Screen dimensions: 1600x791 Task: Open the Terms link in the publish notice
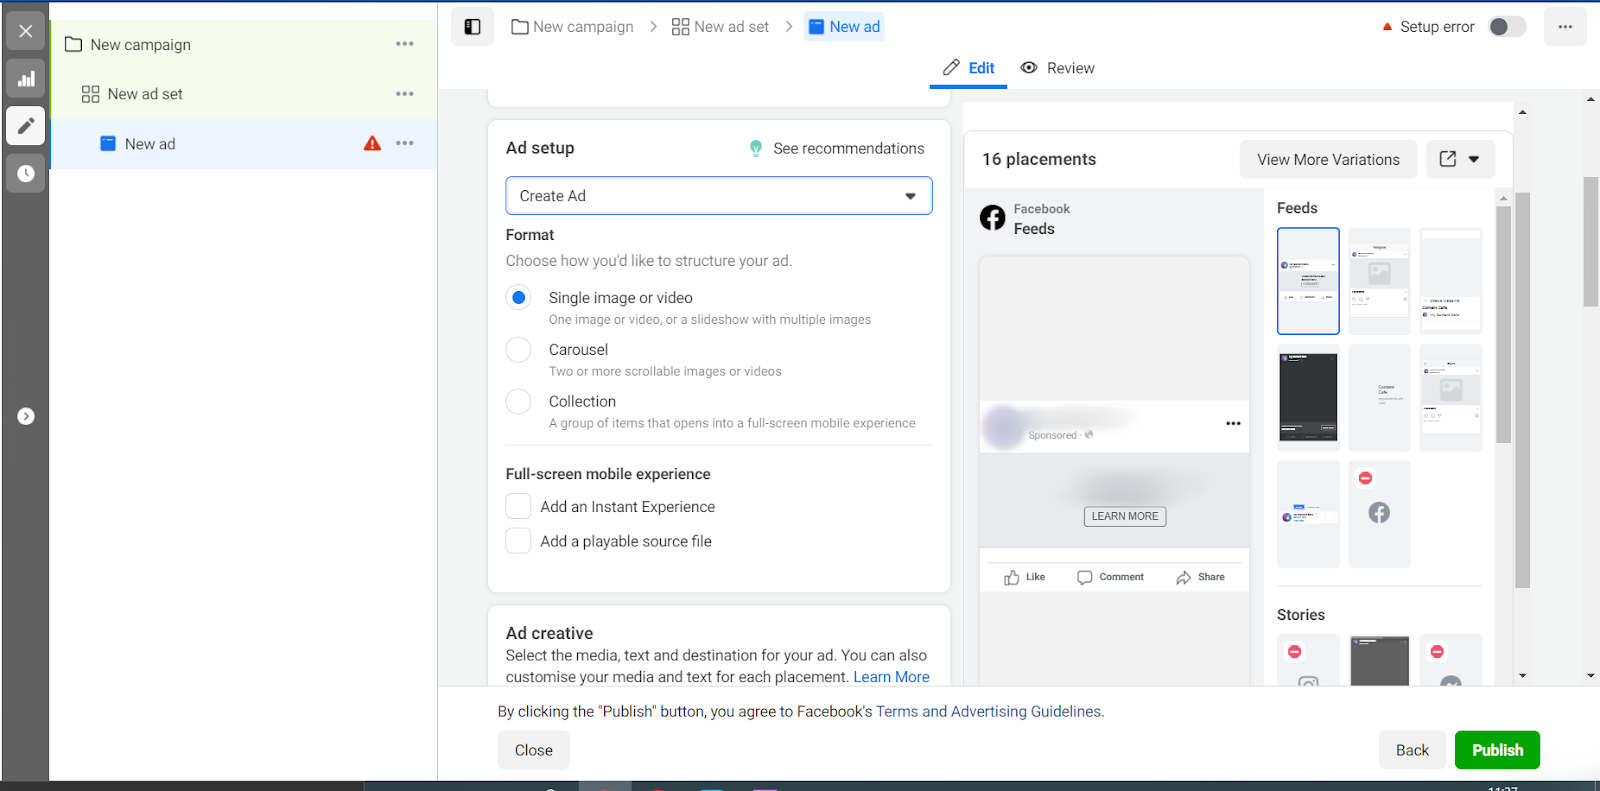point(897,712)
